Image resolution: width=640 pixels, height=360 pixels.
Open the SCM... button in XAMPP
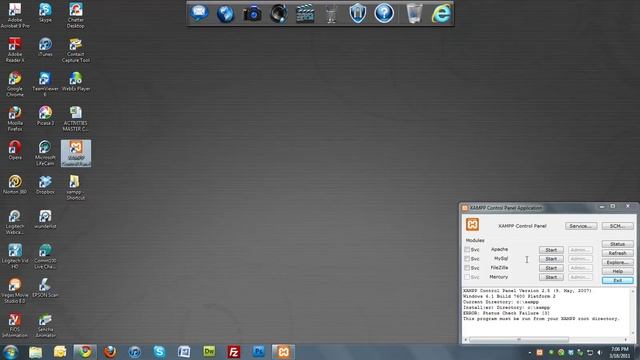click(x=617, y=226)
